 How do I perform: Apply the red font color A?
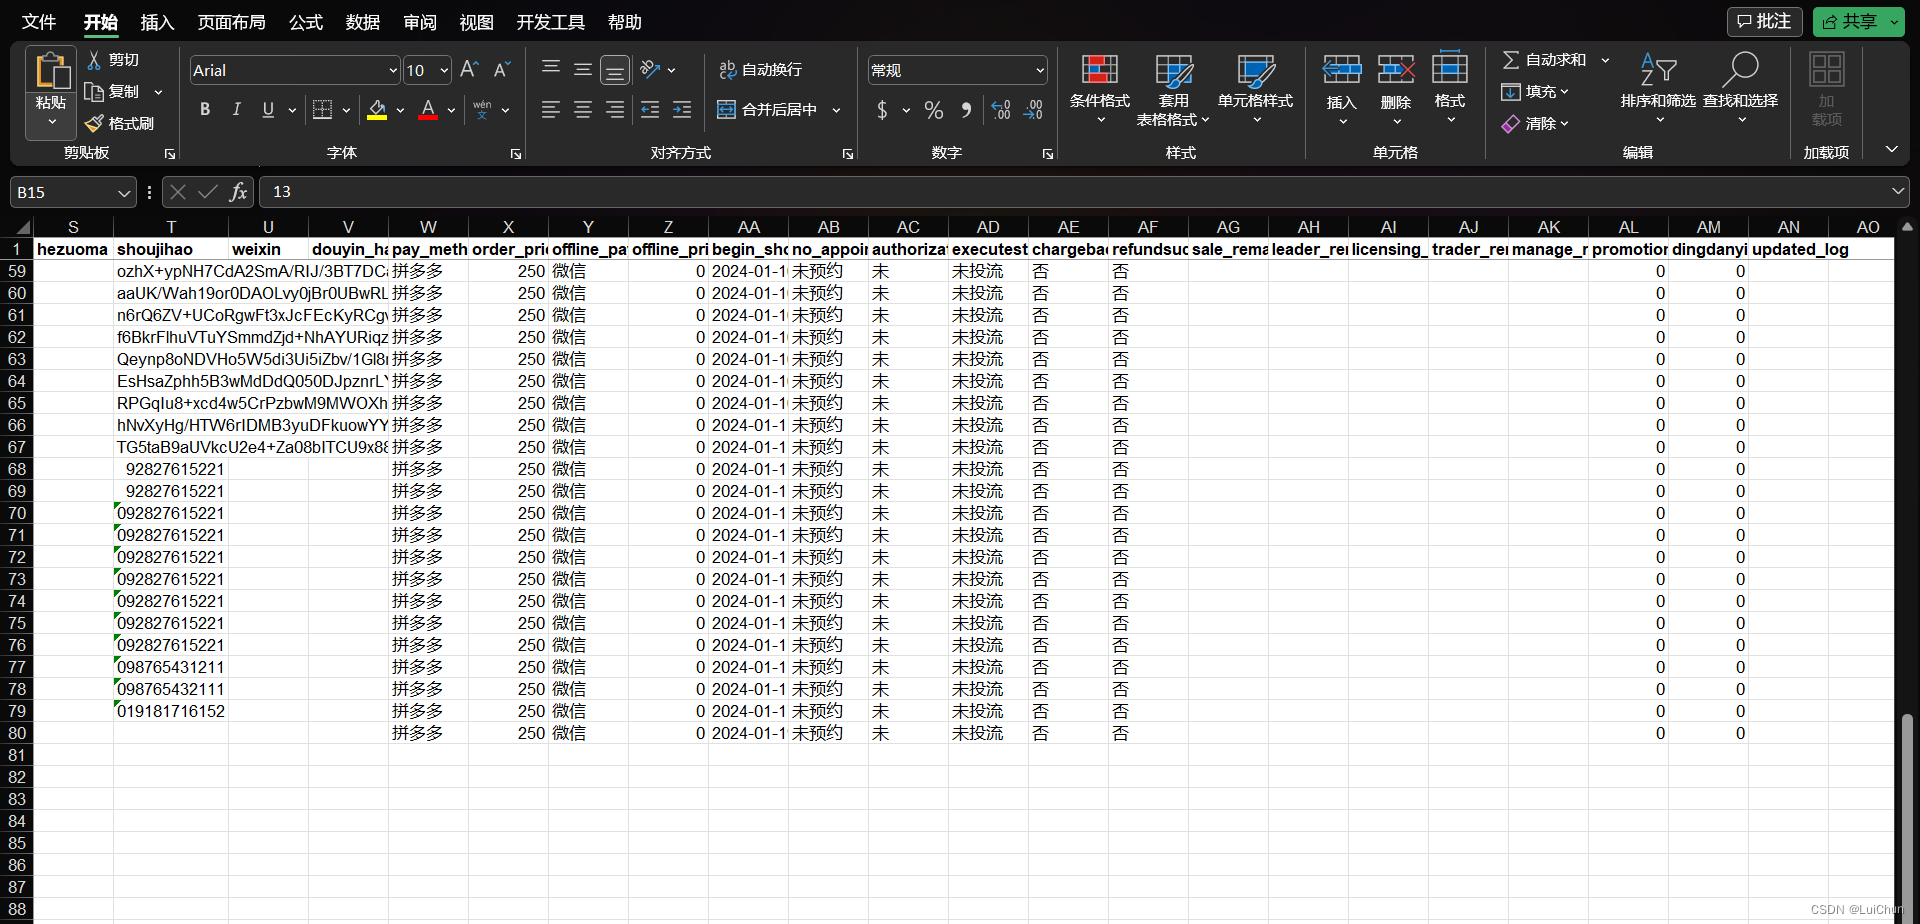pos(428,110)
